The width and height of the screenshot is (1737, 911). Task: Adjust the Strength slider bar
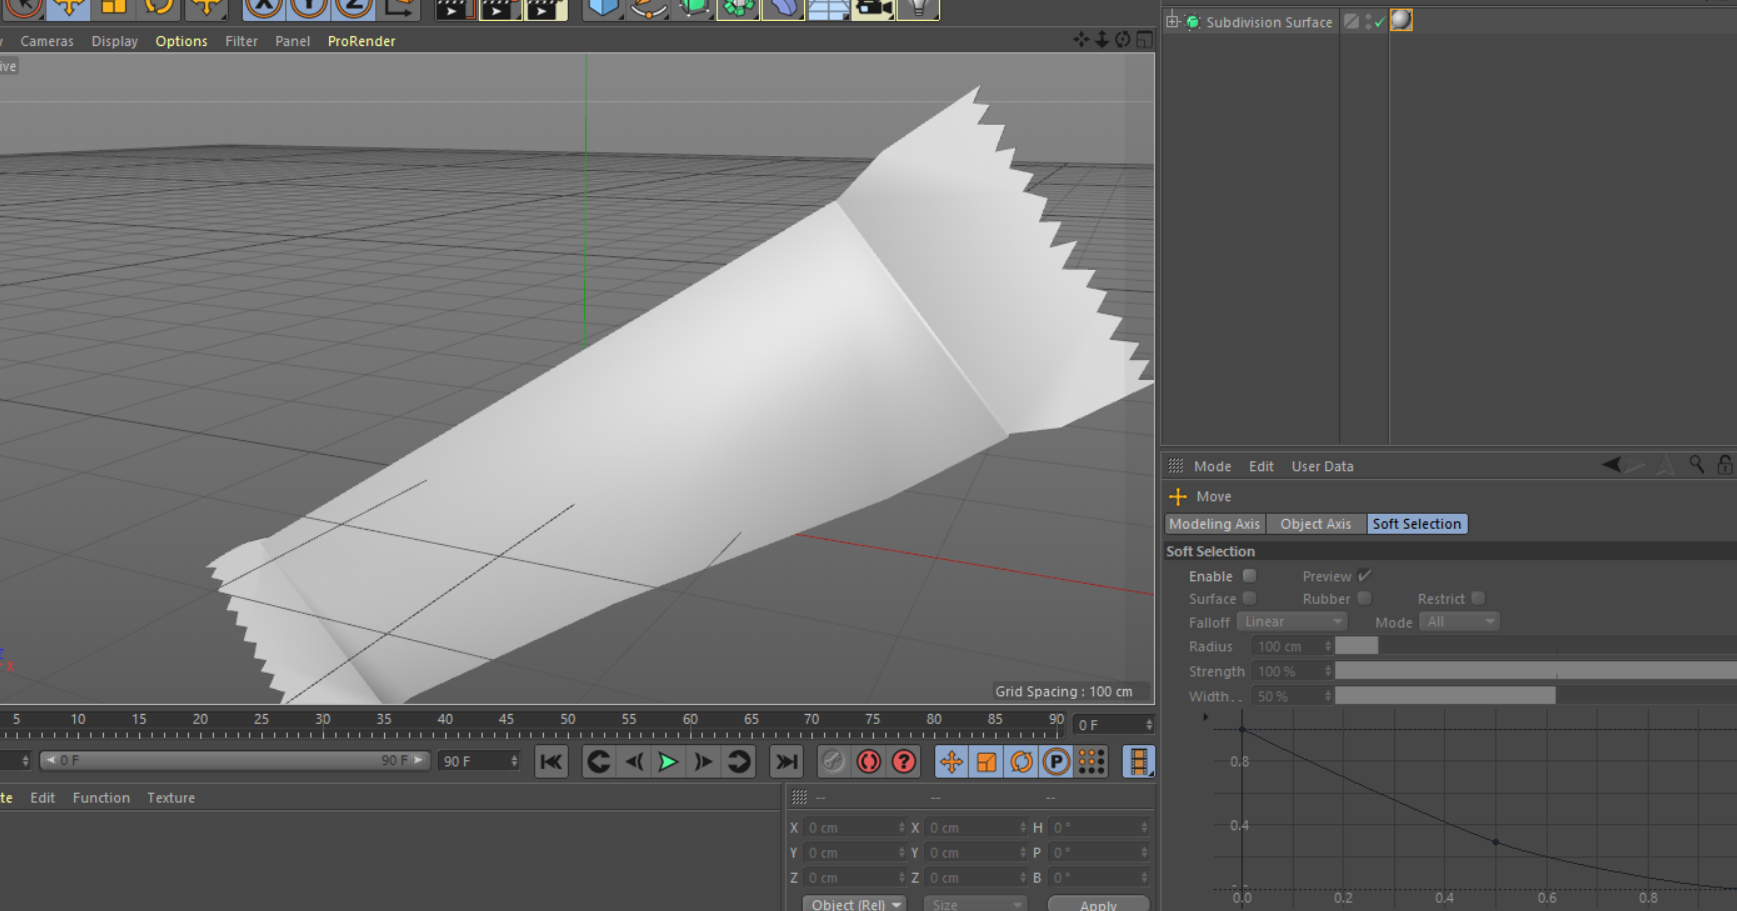pyautogui.click(x=1535, y=671)
